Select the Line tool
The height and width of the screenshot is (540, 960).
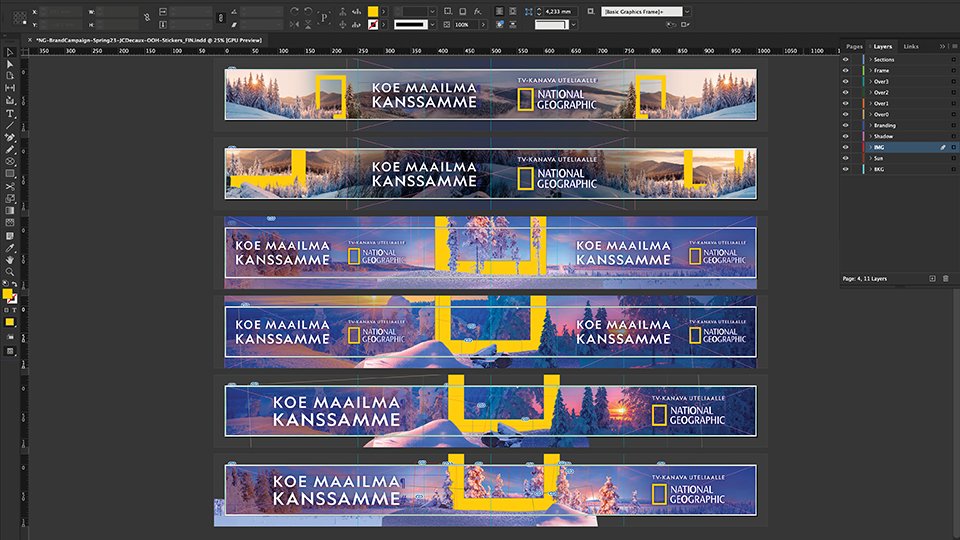[x=10, y=126]
